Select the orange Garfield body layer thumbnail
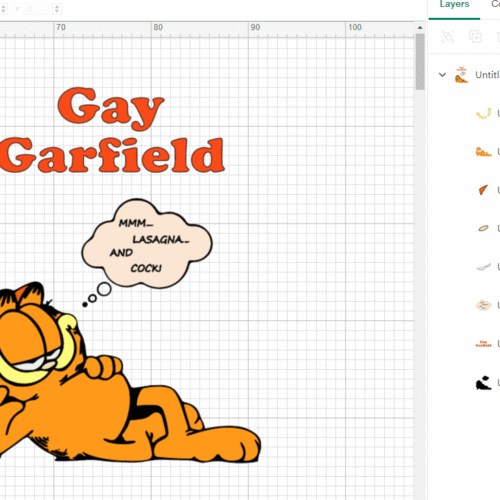 pyautogui.click(x=483, y=152)
